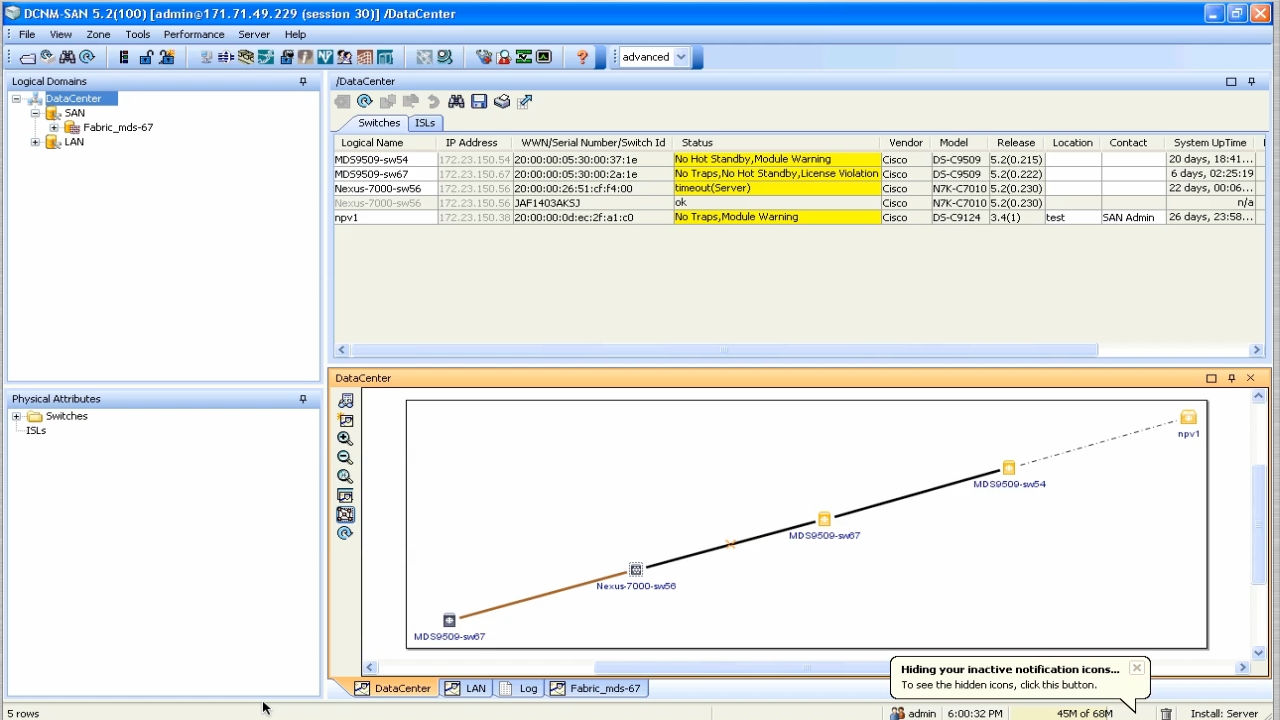
Task: Open the Tools menu
Action: pos(138,34)
